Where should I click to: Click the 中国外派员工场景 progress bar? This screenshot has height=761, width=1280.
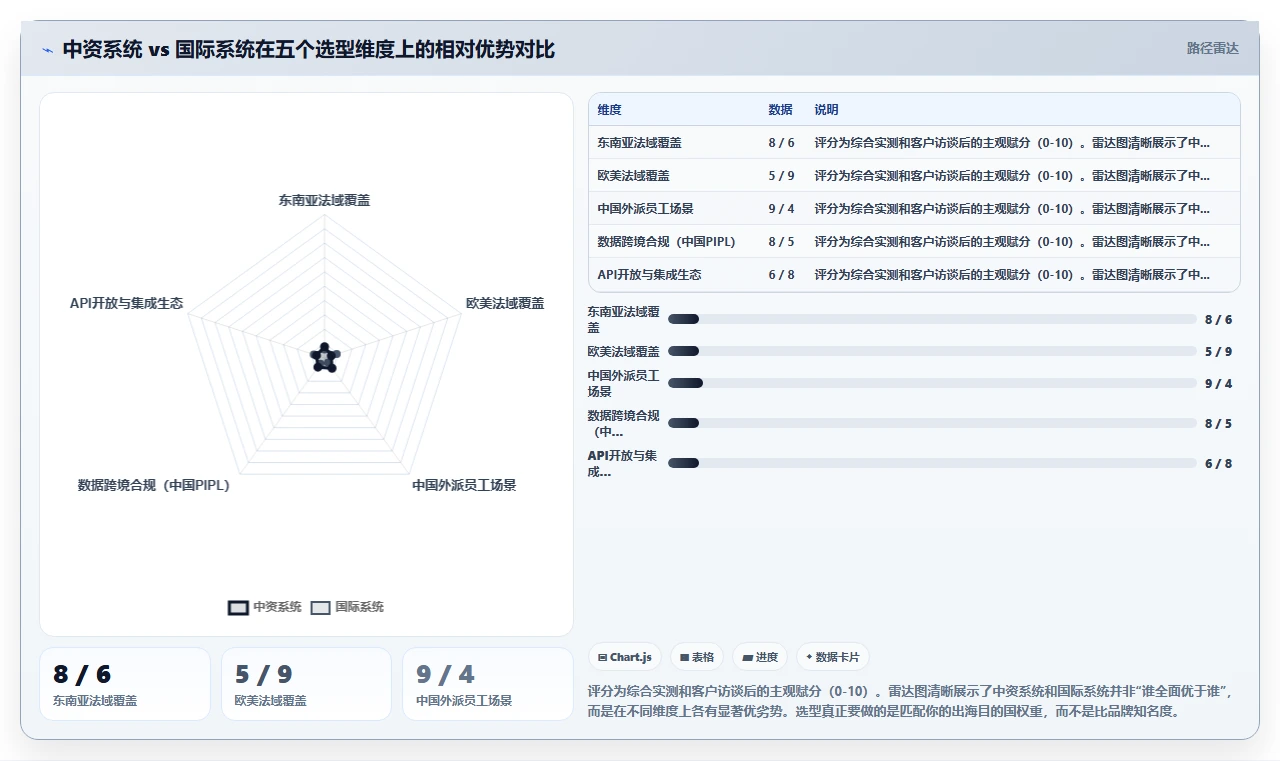(x=932, y=383)
